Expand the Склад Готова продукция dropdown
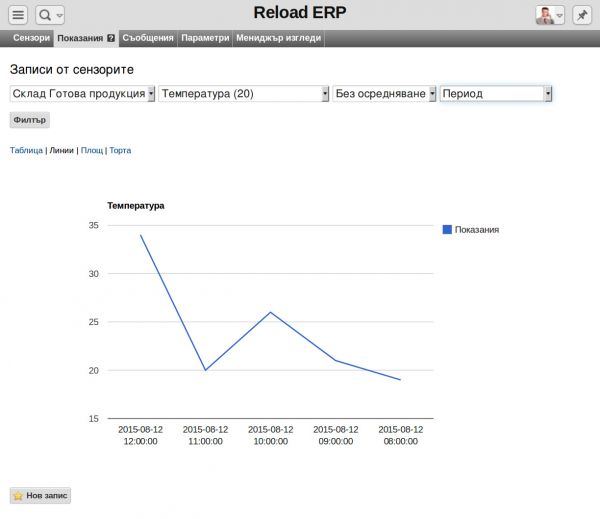Image resolution: width=600 pixels, height=519 pixels. 82,93
